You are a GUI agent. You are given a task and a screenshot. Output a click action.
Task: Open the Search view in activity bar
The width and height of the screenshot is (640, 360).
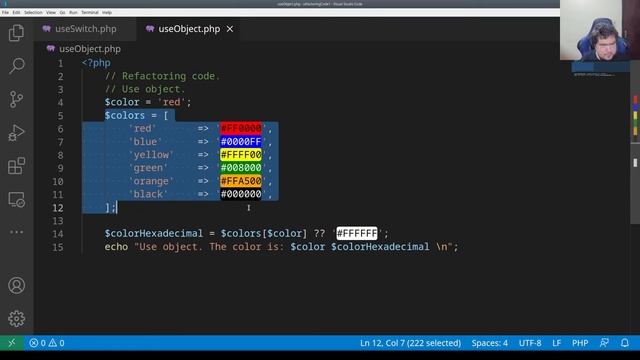[16, 66]
